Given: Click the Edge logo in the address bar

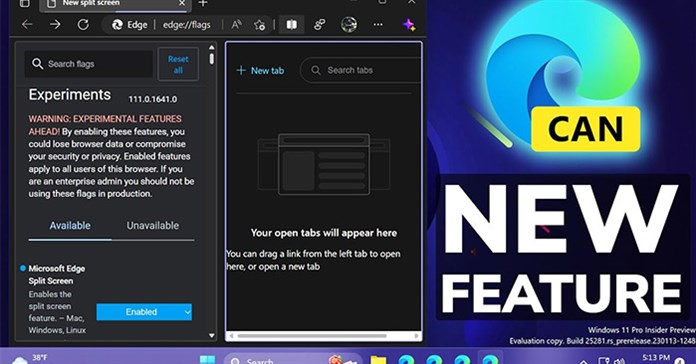Looking at the screenshot, I should tap(117, 24).
